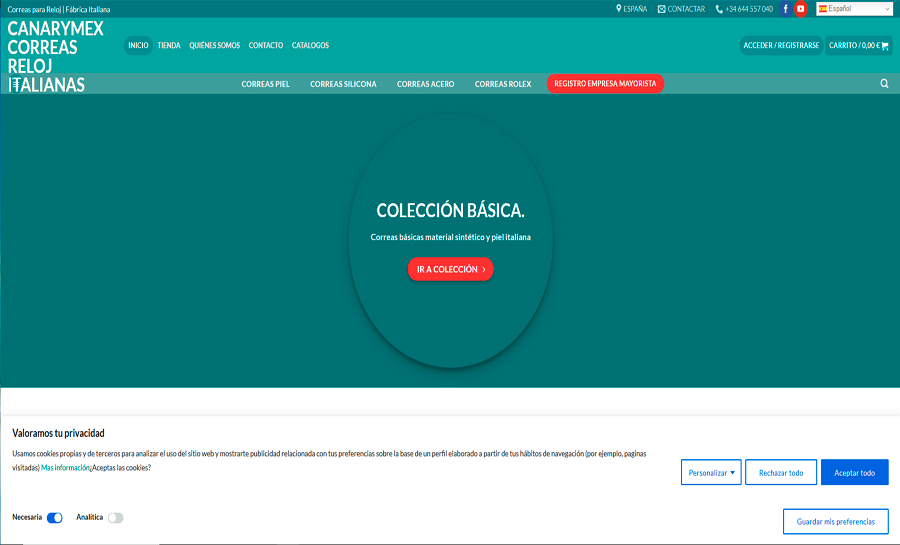The width and height of the screenshot is (900, 545).
Task: Click the Correas para Reloj tagline text
Action: [x=59, y=9]
